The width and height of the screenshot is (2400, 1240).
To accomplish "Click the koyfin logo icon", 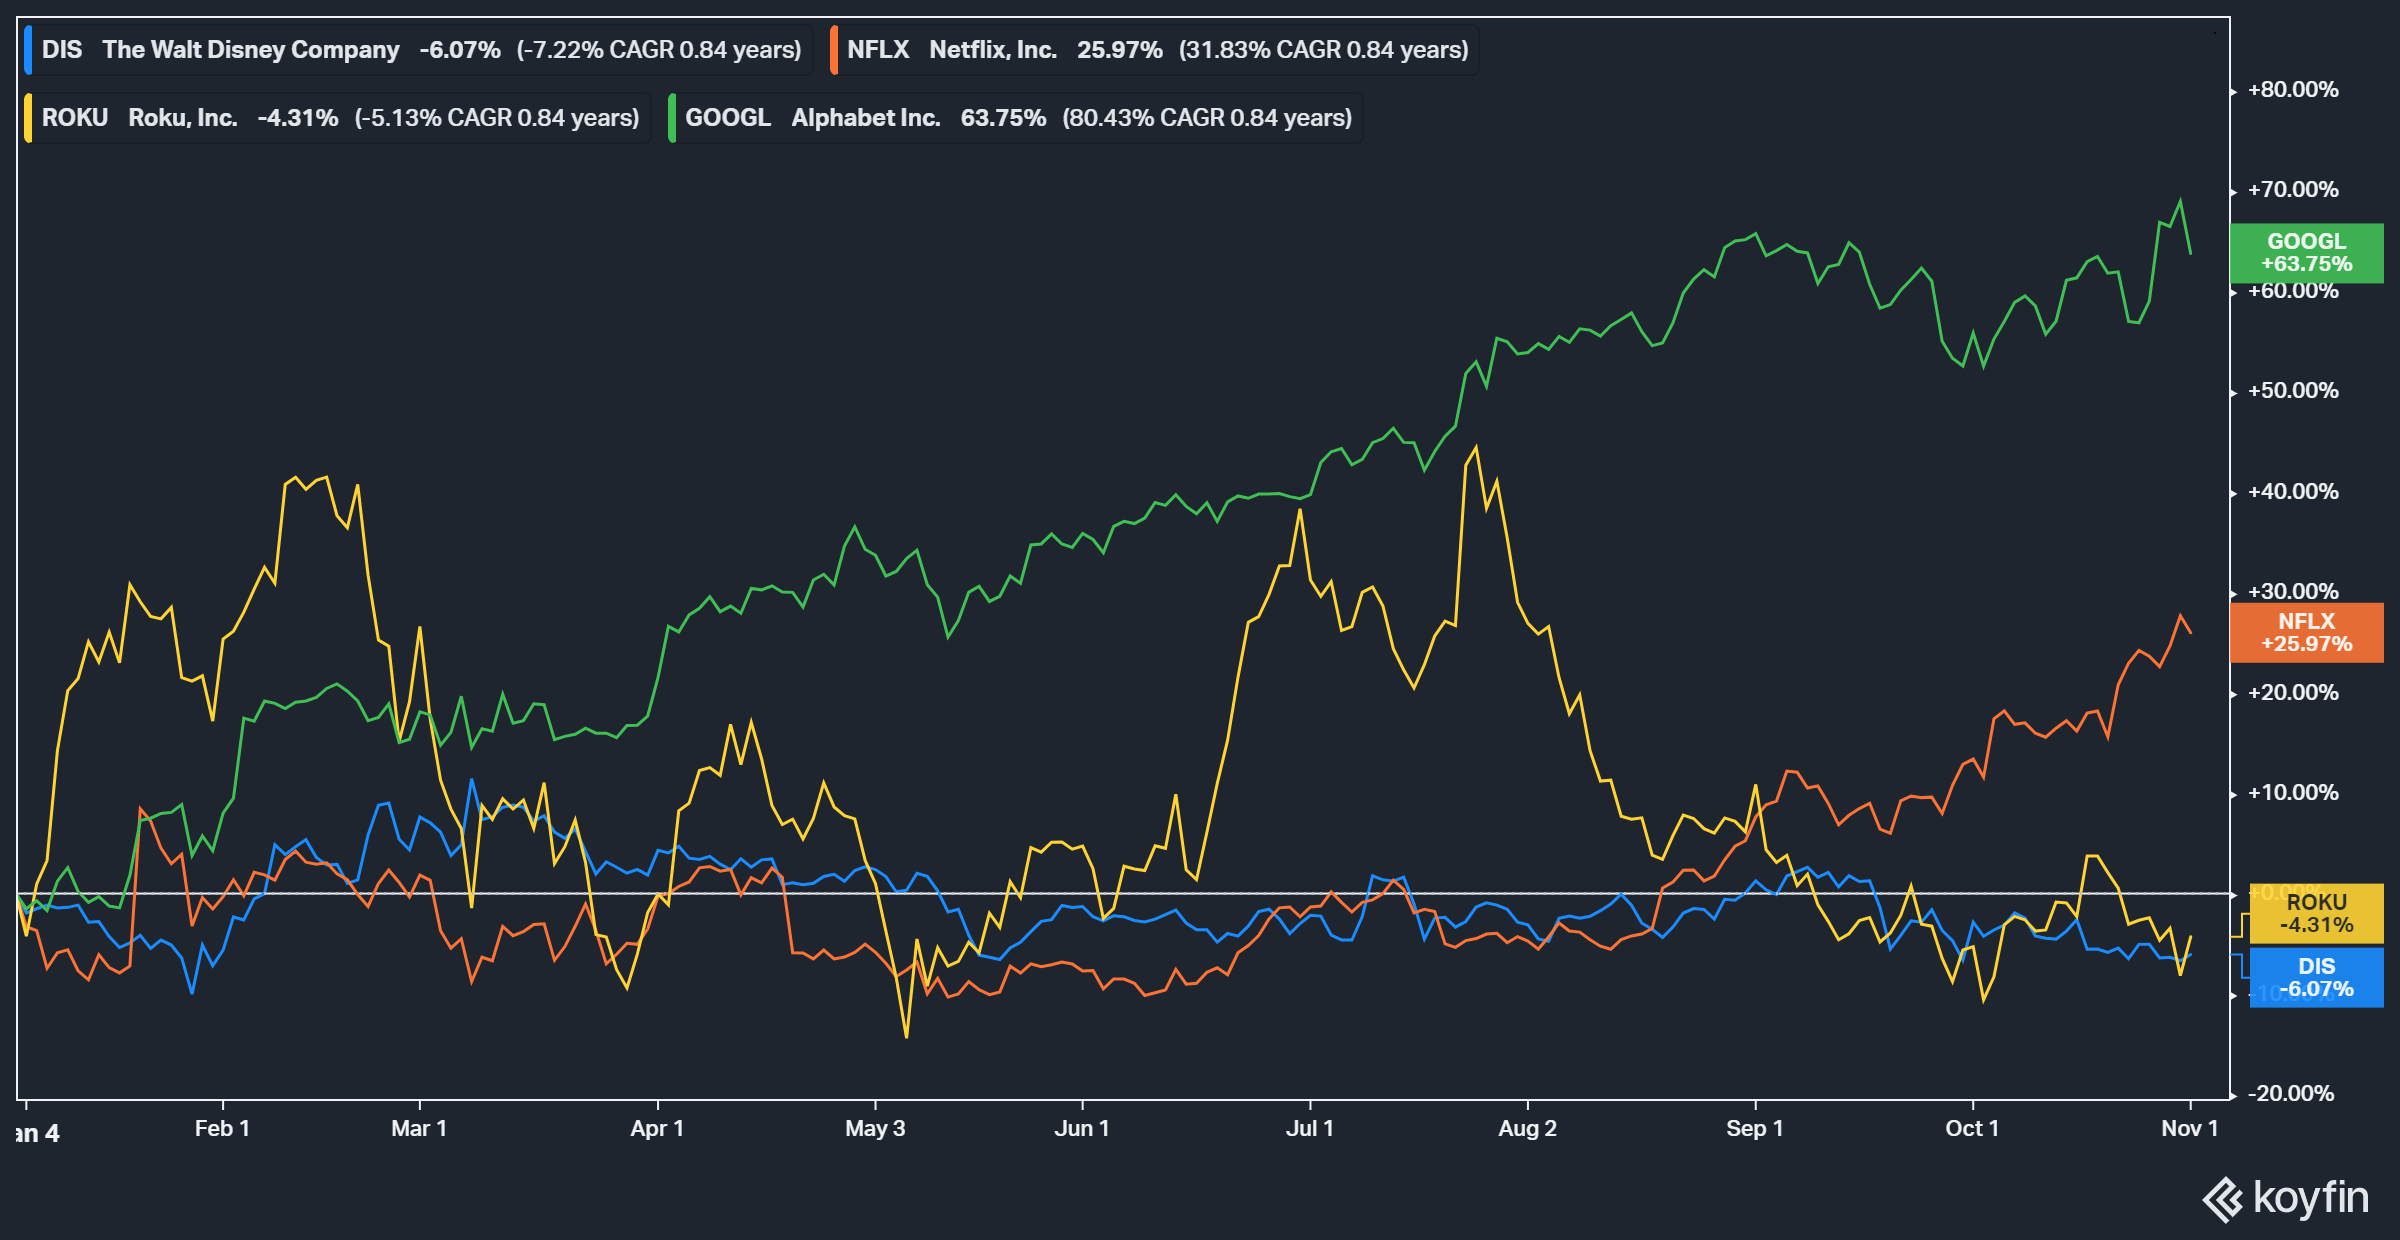I will tap(2222, 1200).
